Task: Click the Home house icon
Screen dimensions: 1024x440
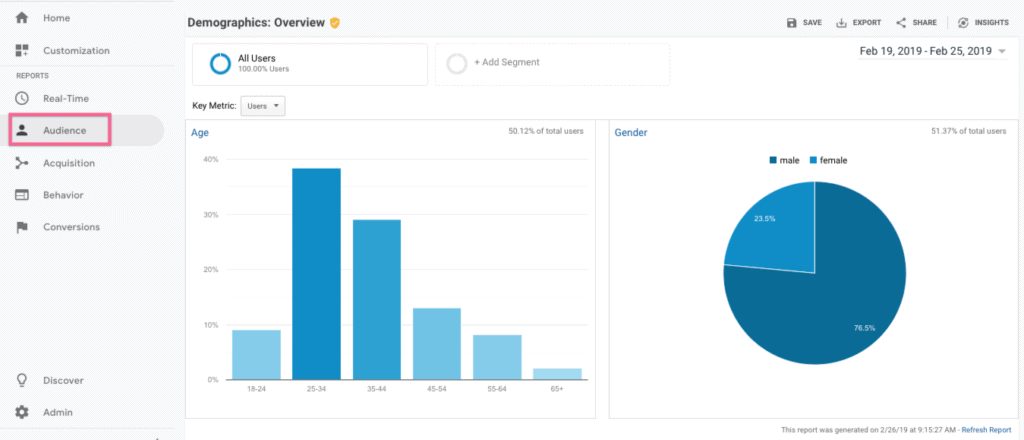Action: (22, 18)
